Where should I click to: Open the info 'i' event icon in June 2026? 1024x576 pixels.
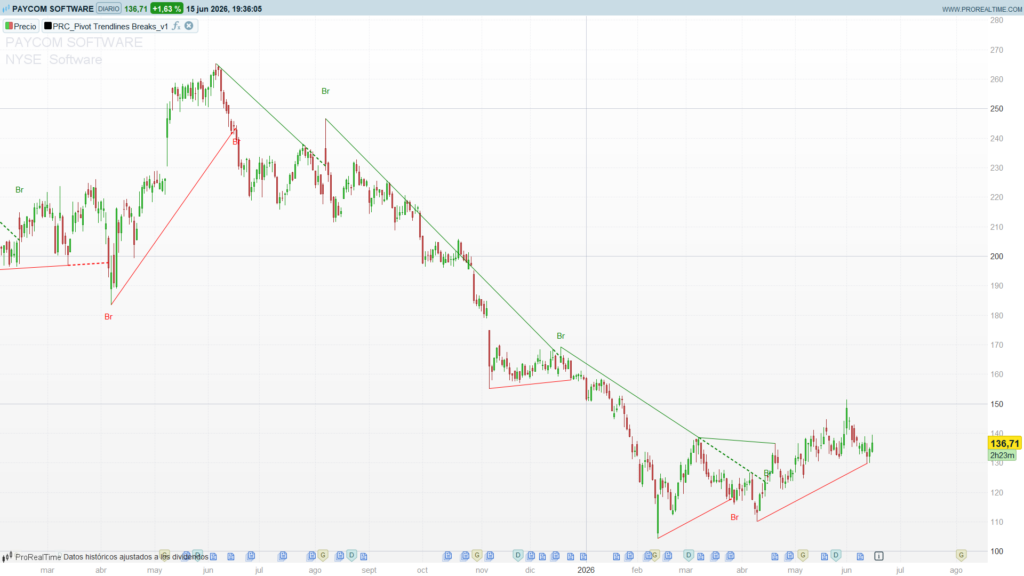[x=879, y=556]
